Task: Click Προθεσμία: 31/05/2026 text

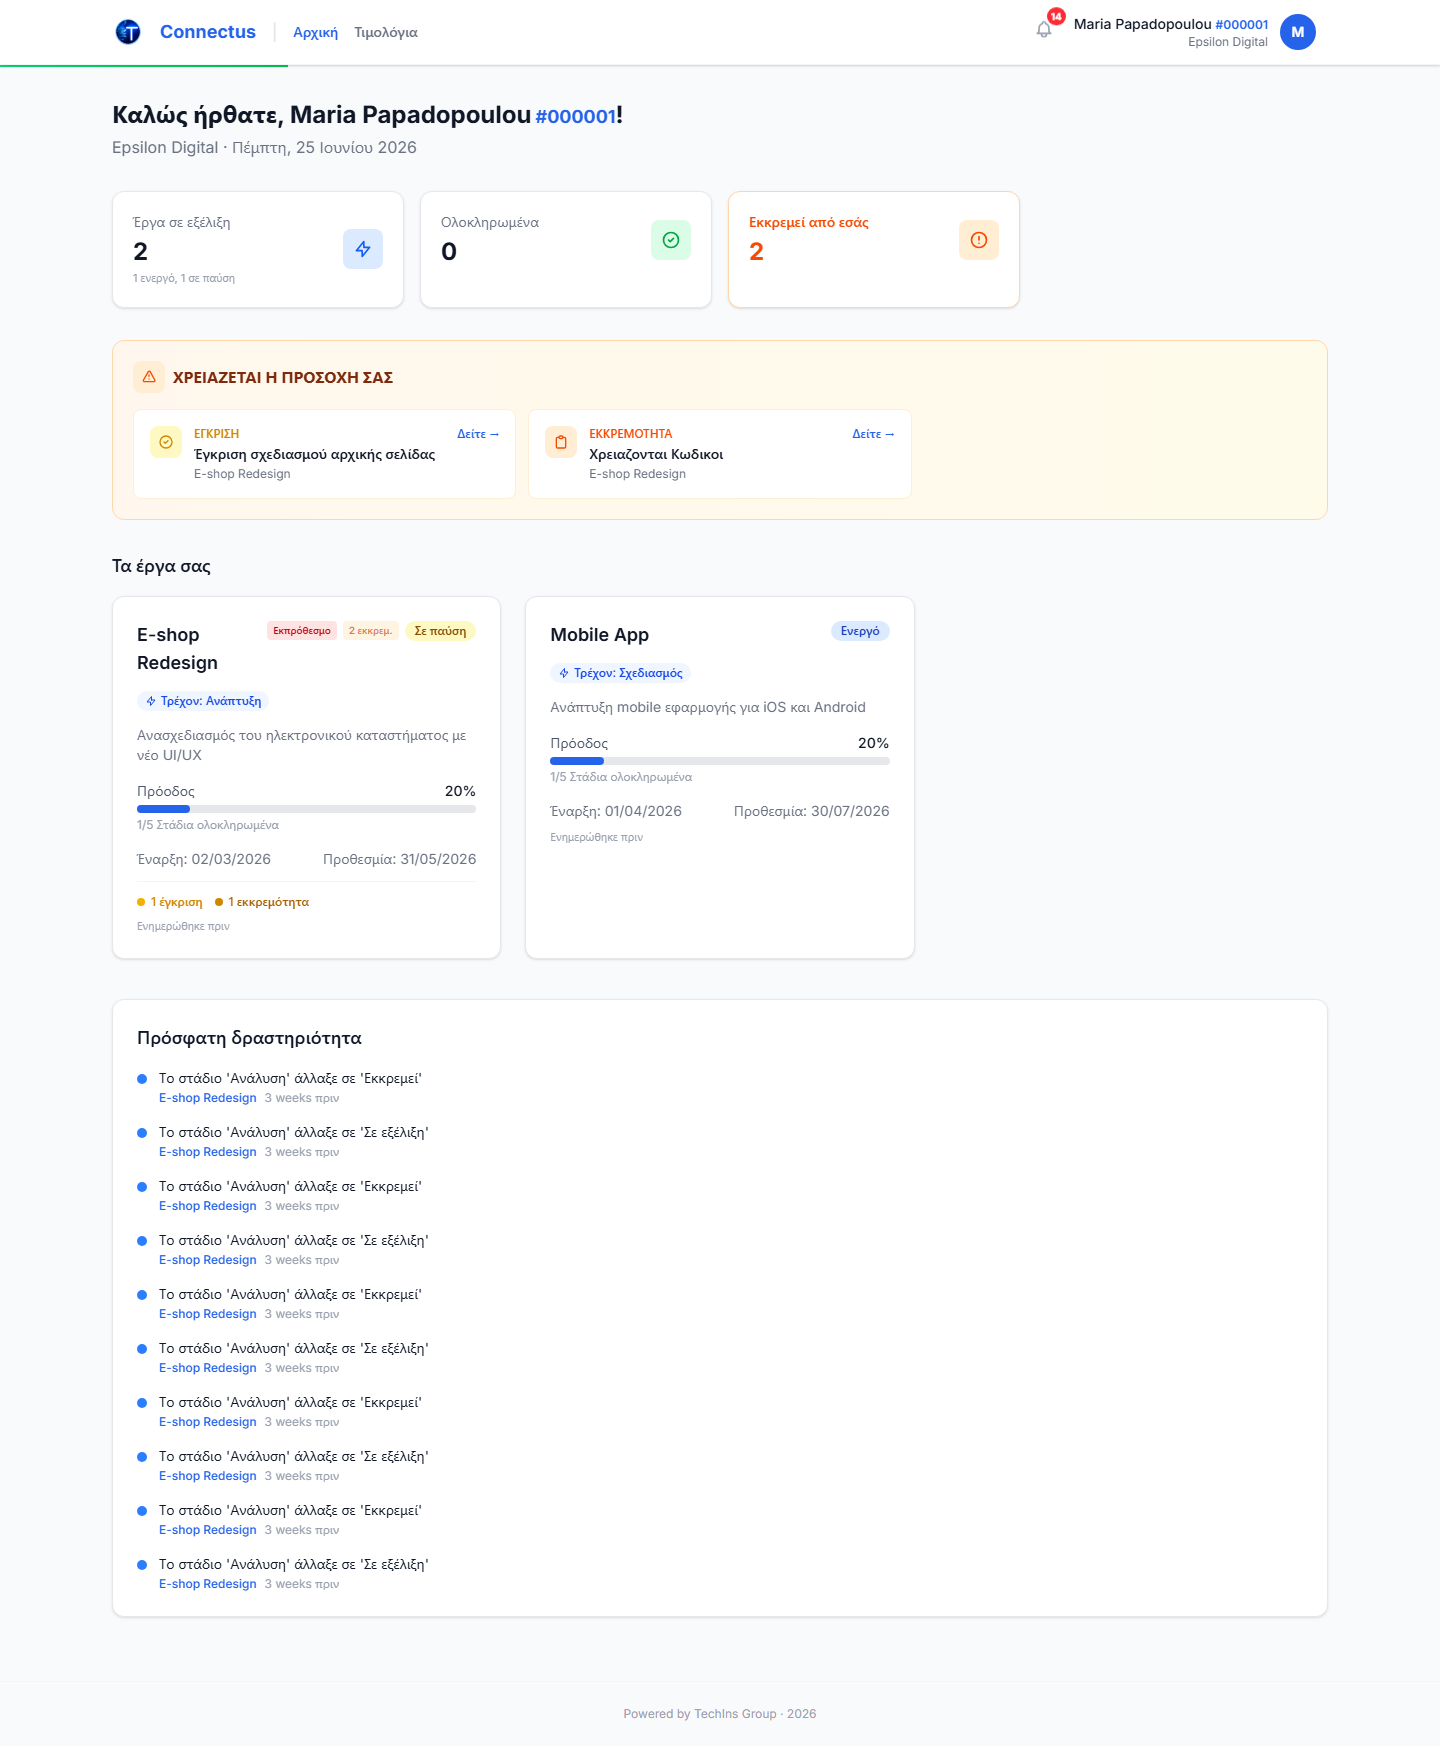Action: coord(400,859)
